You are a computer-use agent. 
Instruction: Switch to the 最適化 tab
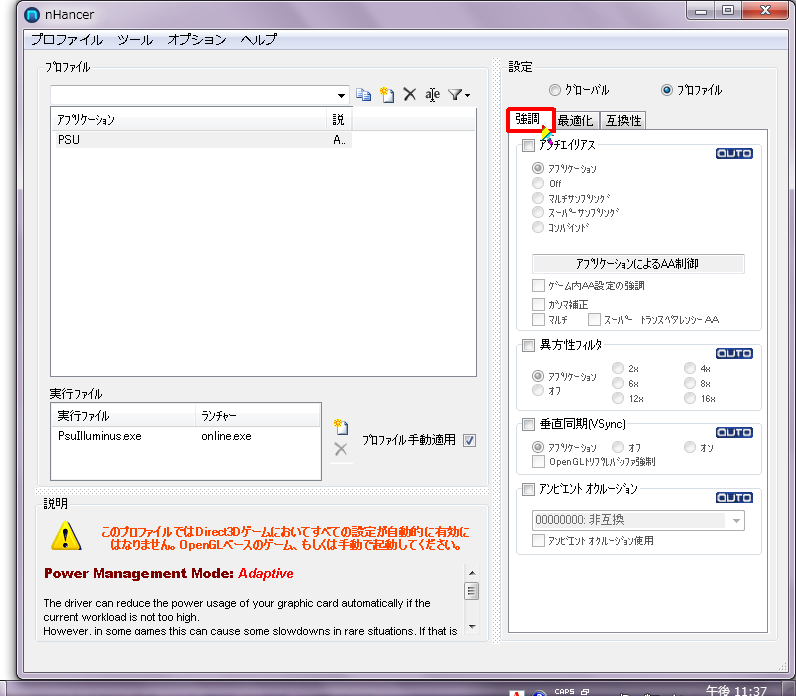click(x=575, y=121)
